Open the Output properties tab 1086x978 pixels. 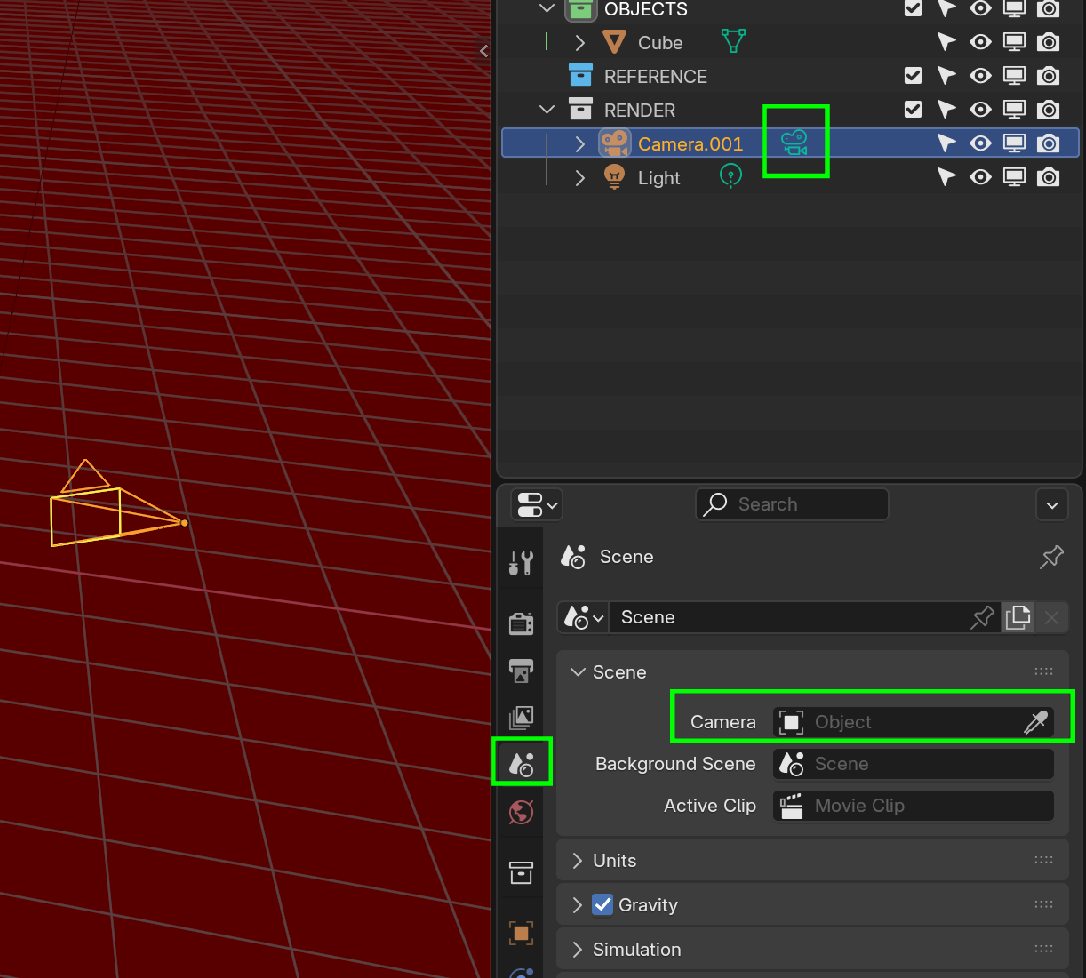[x=521, y=671]
